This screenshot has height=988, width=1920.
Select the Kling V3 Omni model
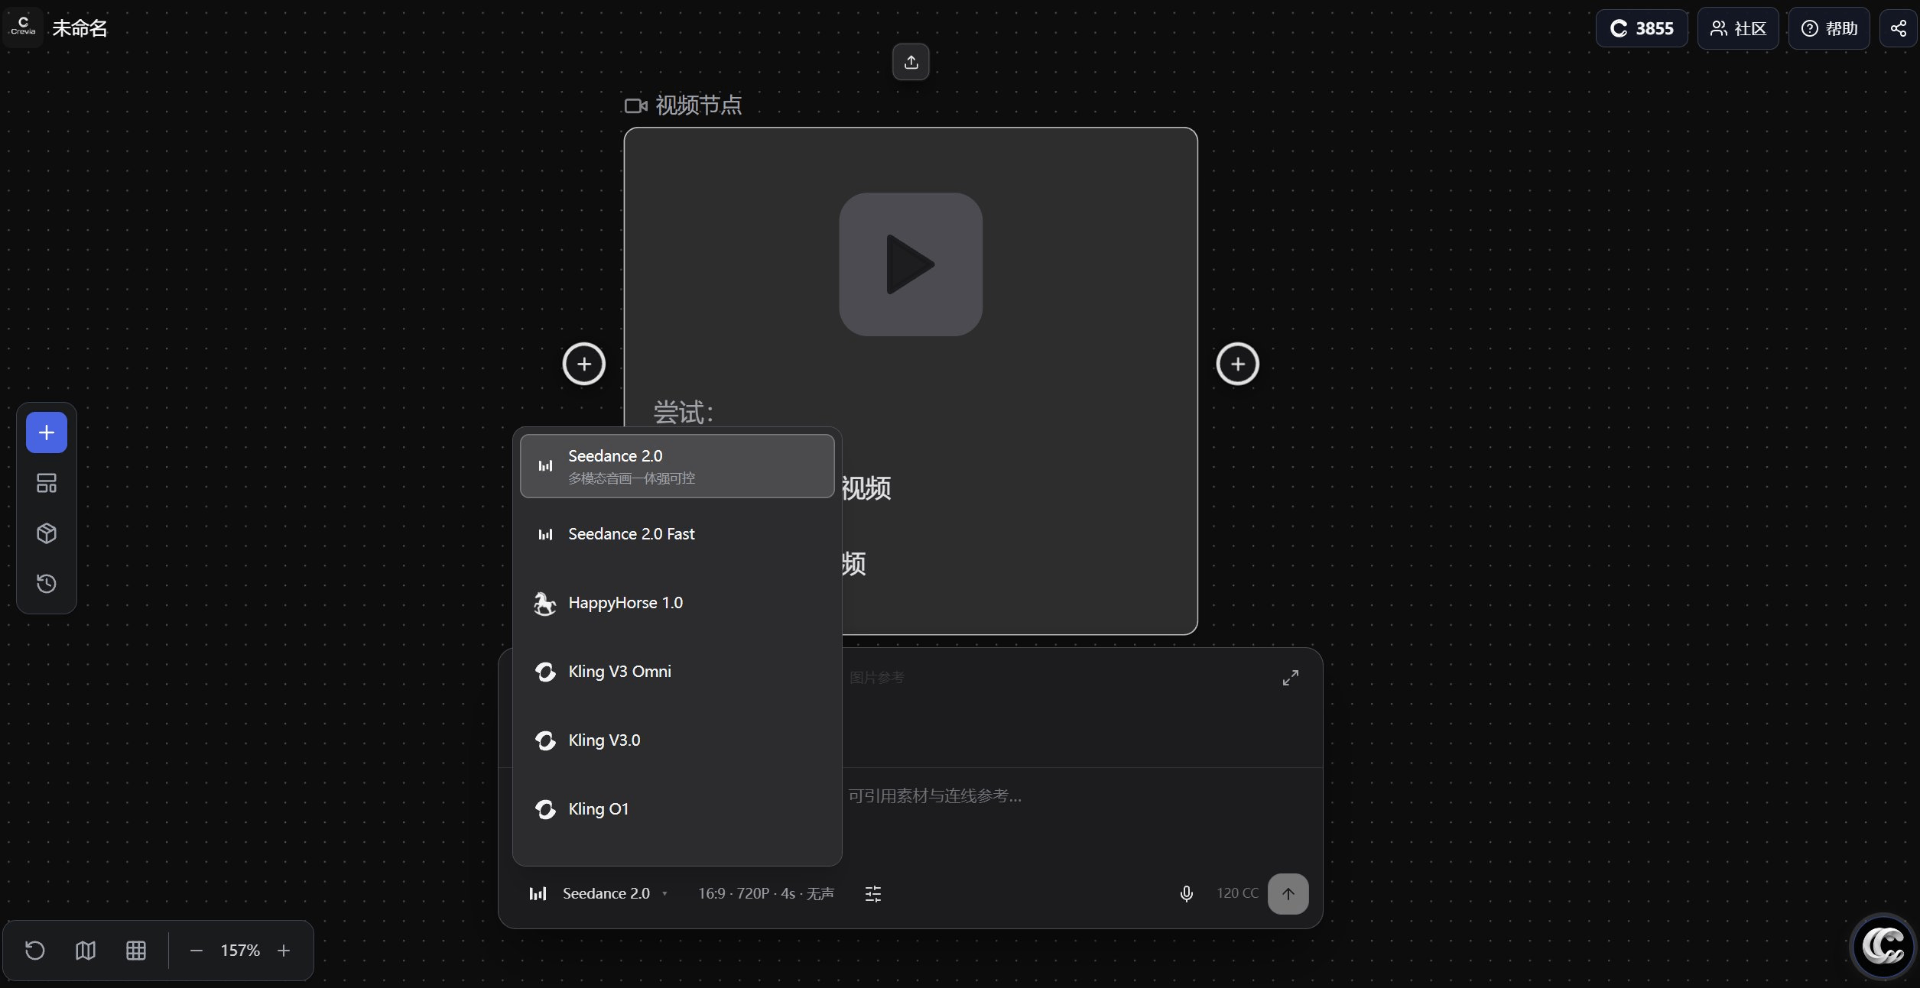(x=677, y=672)
